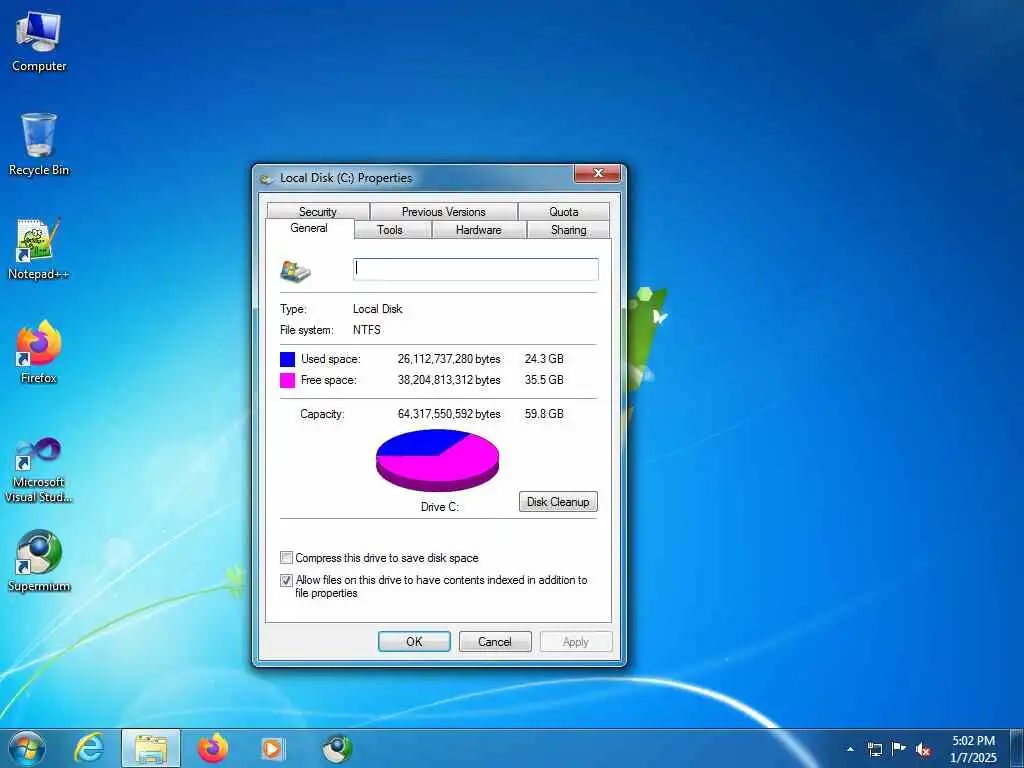Screen dimensions: 1024x768
Task: Click the drive label text field
Action: click(x=475, y=269)
